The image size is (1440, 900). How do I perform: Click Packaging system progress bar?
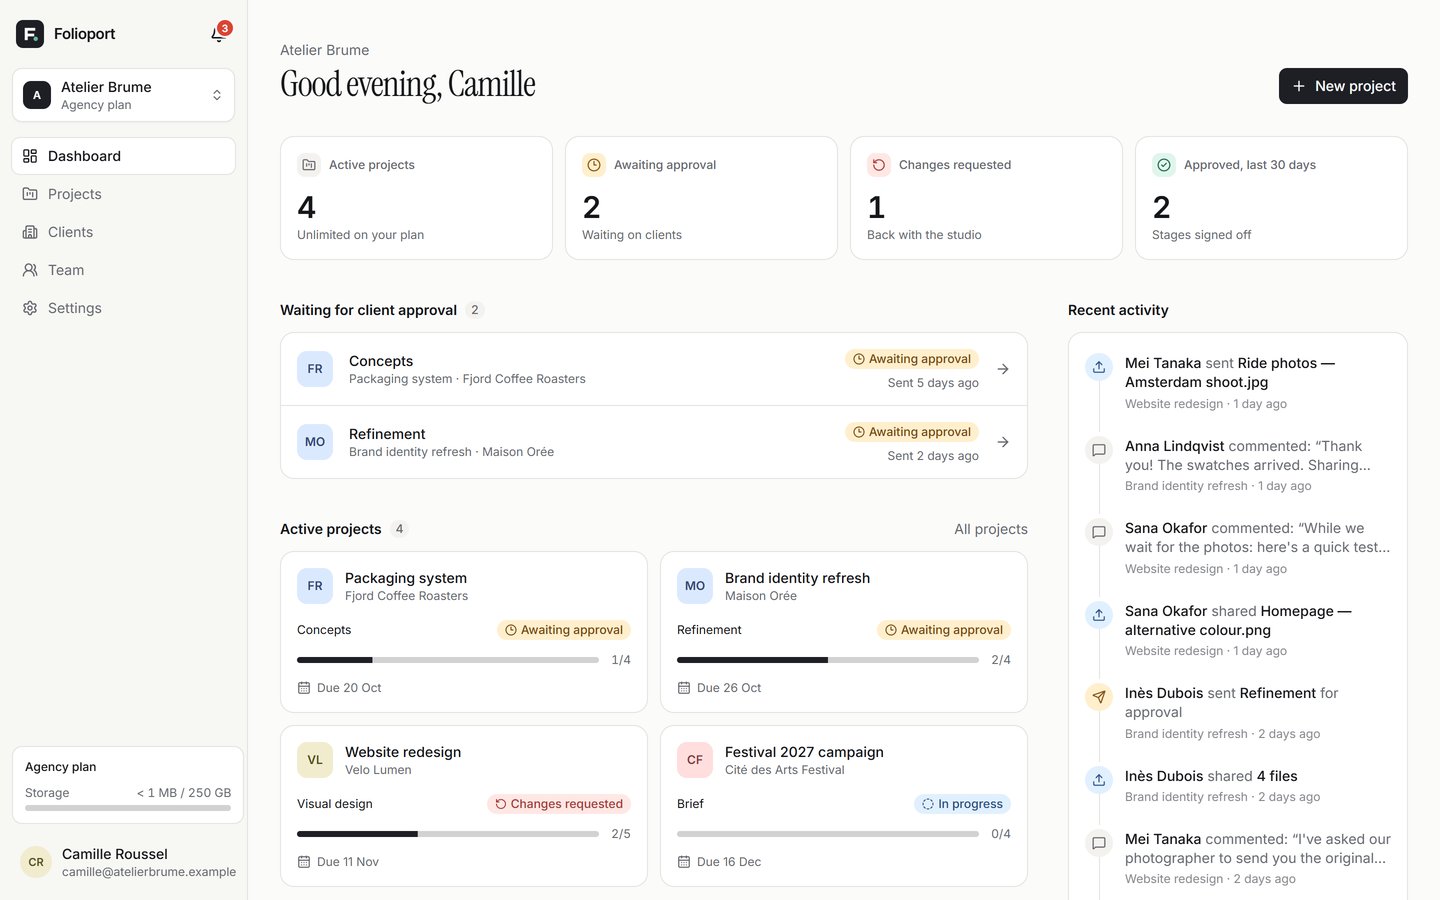click(x=448, y=660)
